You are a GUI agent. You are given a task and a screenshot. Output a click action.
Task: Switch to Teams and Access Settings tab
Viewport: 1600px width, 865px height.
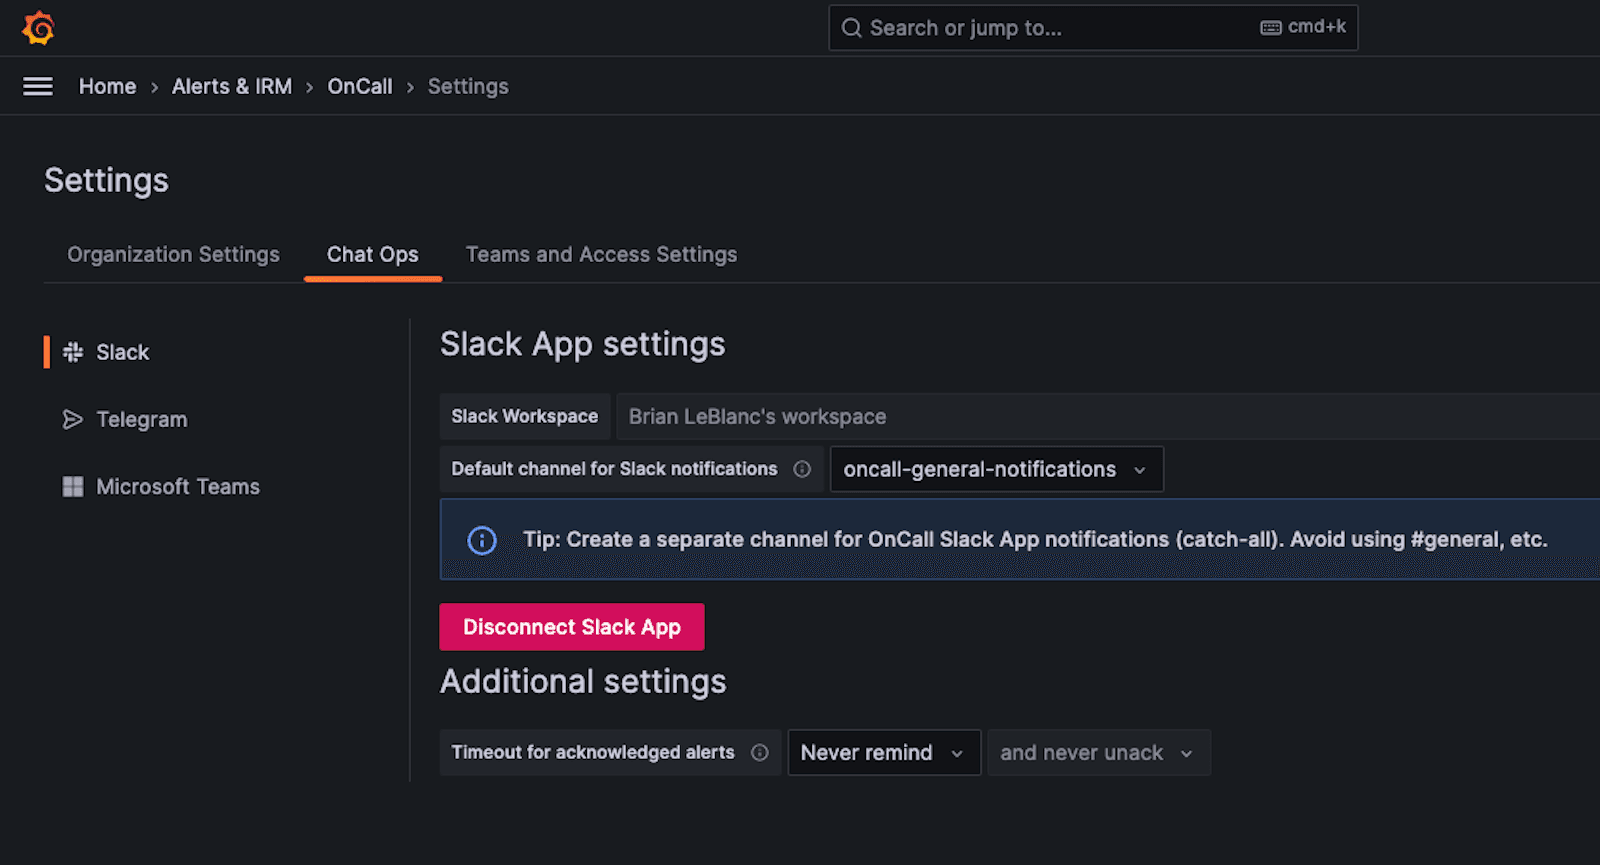coord(601,255)
